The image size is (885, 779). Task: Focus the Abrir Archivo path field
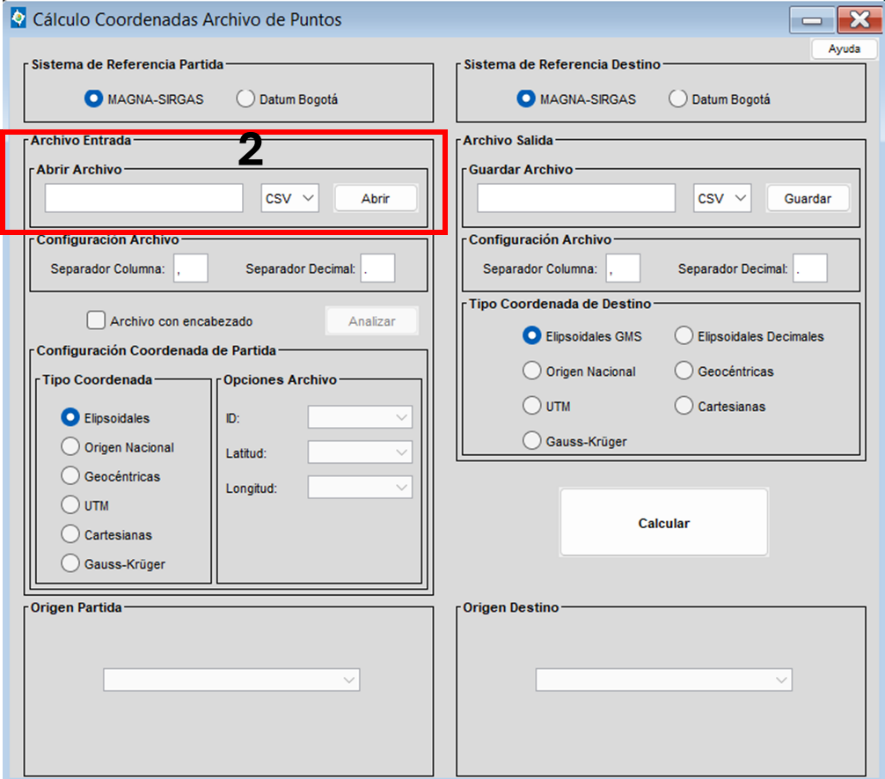[x=144, y=198]
